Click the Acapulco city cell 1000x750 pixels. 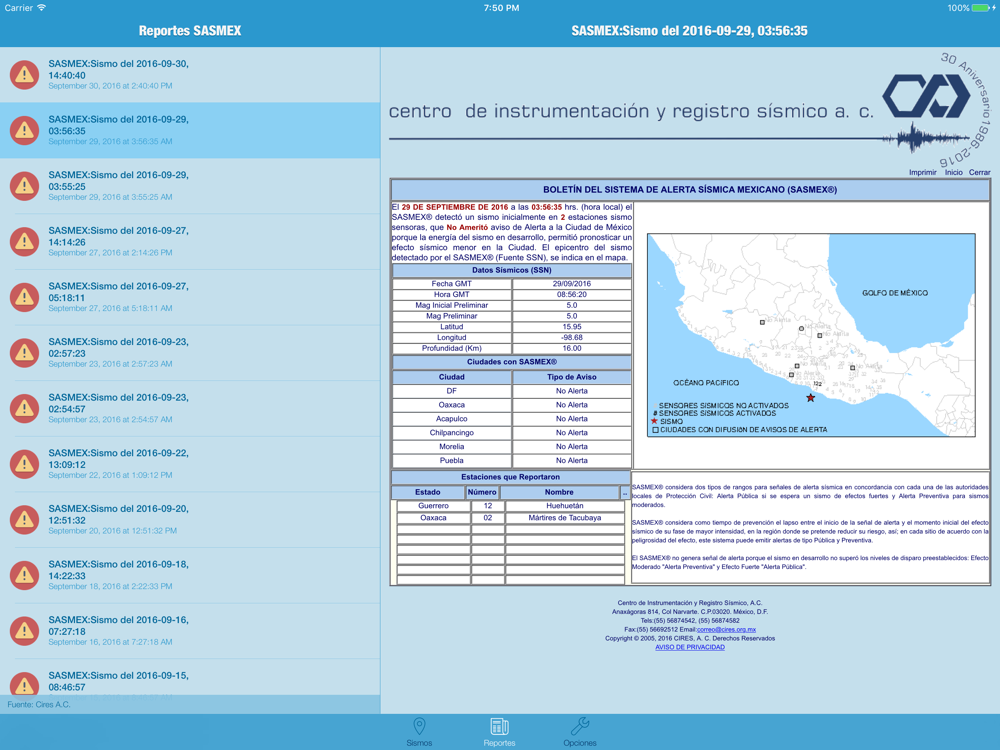point(452,419)
